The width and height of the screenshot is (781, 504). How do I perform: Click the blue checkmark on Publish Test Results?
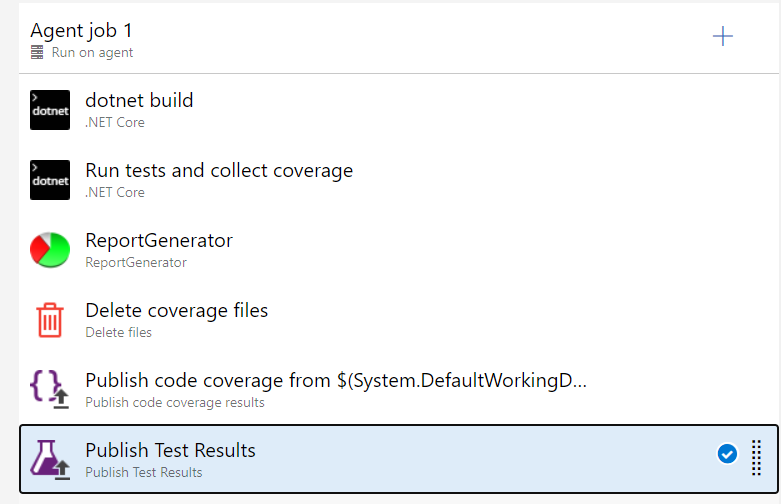click(x=727, y=454)
